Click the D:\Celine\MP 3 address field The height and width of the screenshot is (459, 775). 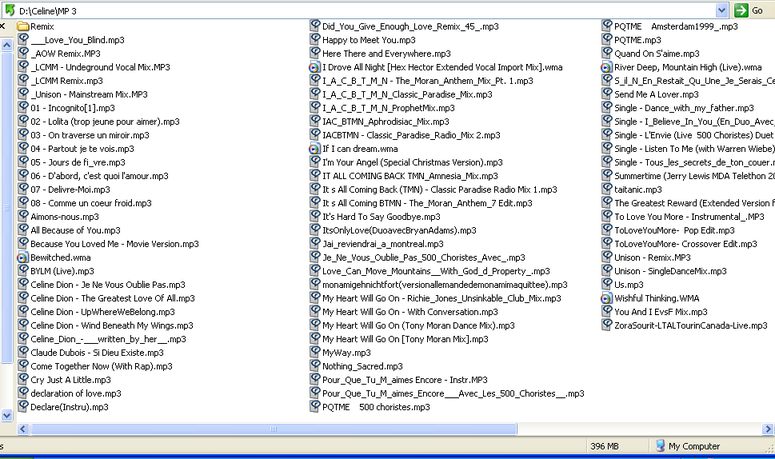(x=366, y=10)
